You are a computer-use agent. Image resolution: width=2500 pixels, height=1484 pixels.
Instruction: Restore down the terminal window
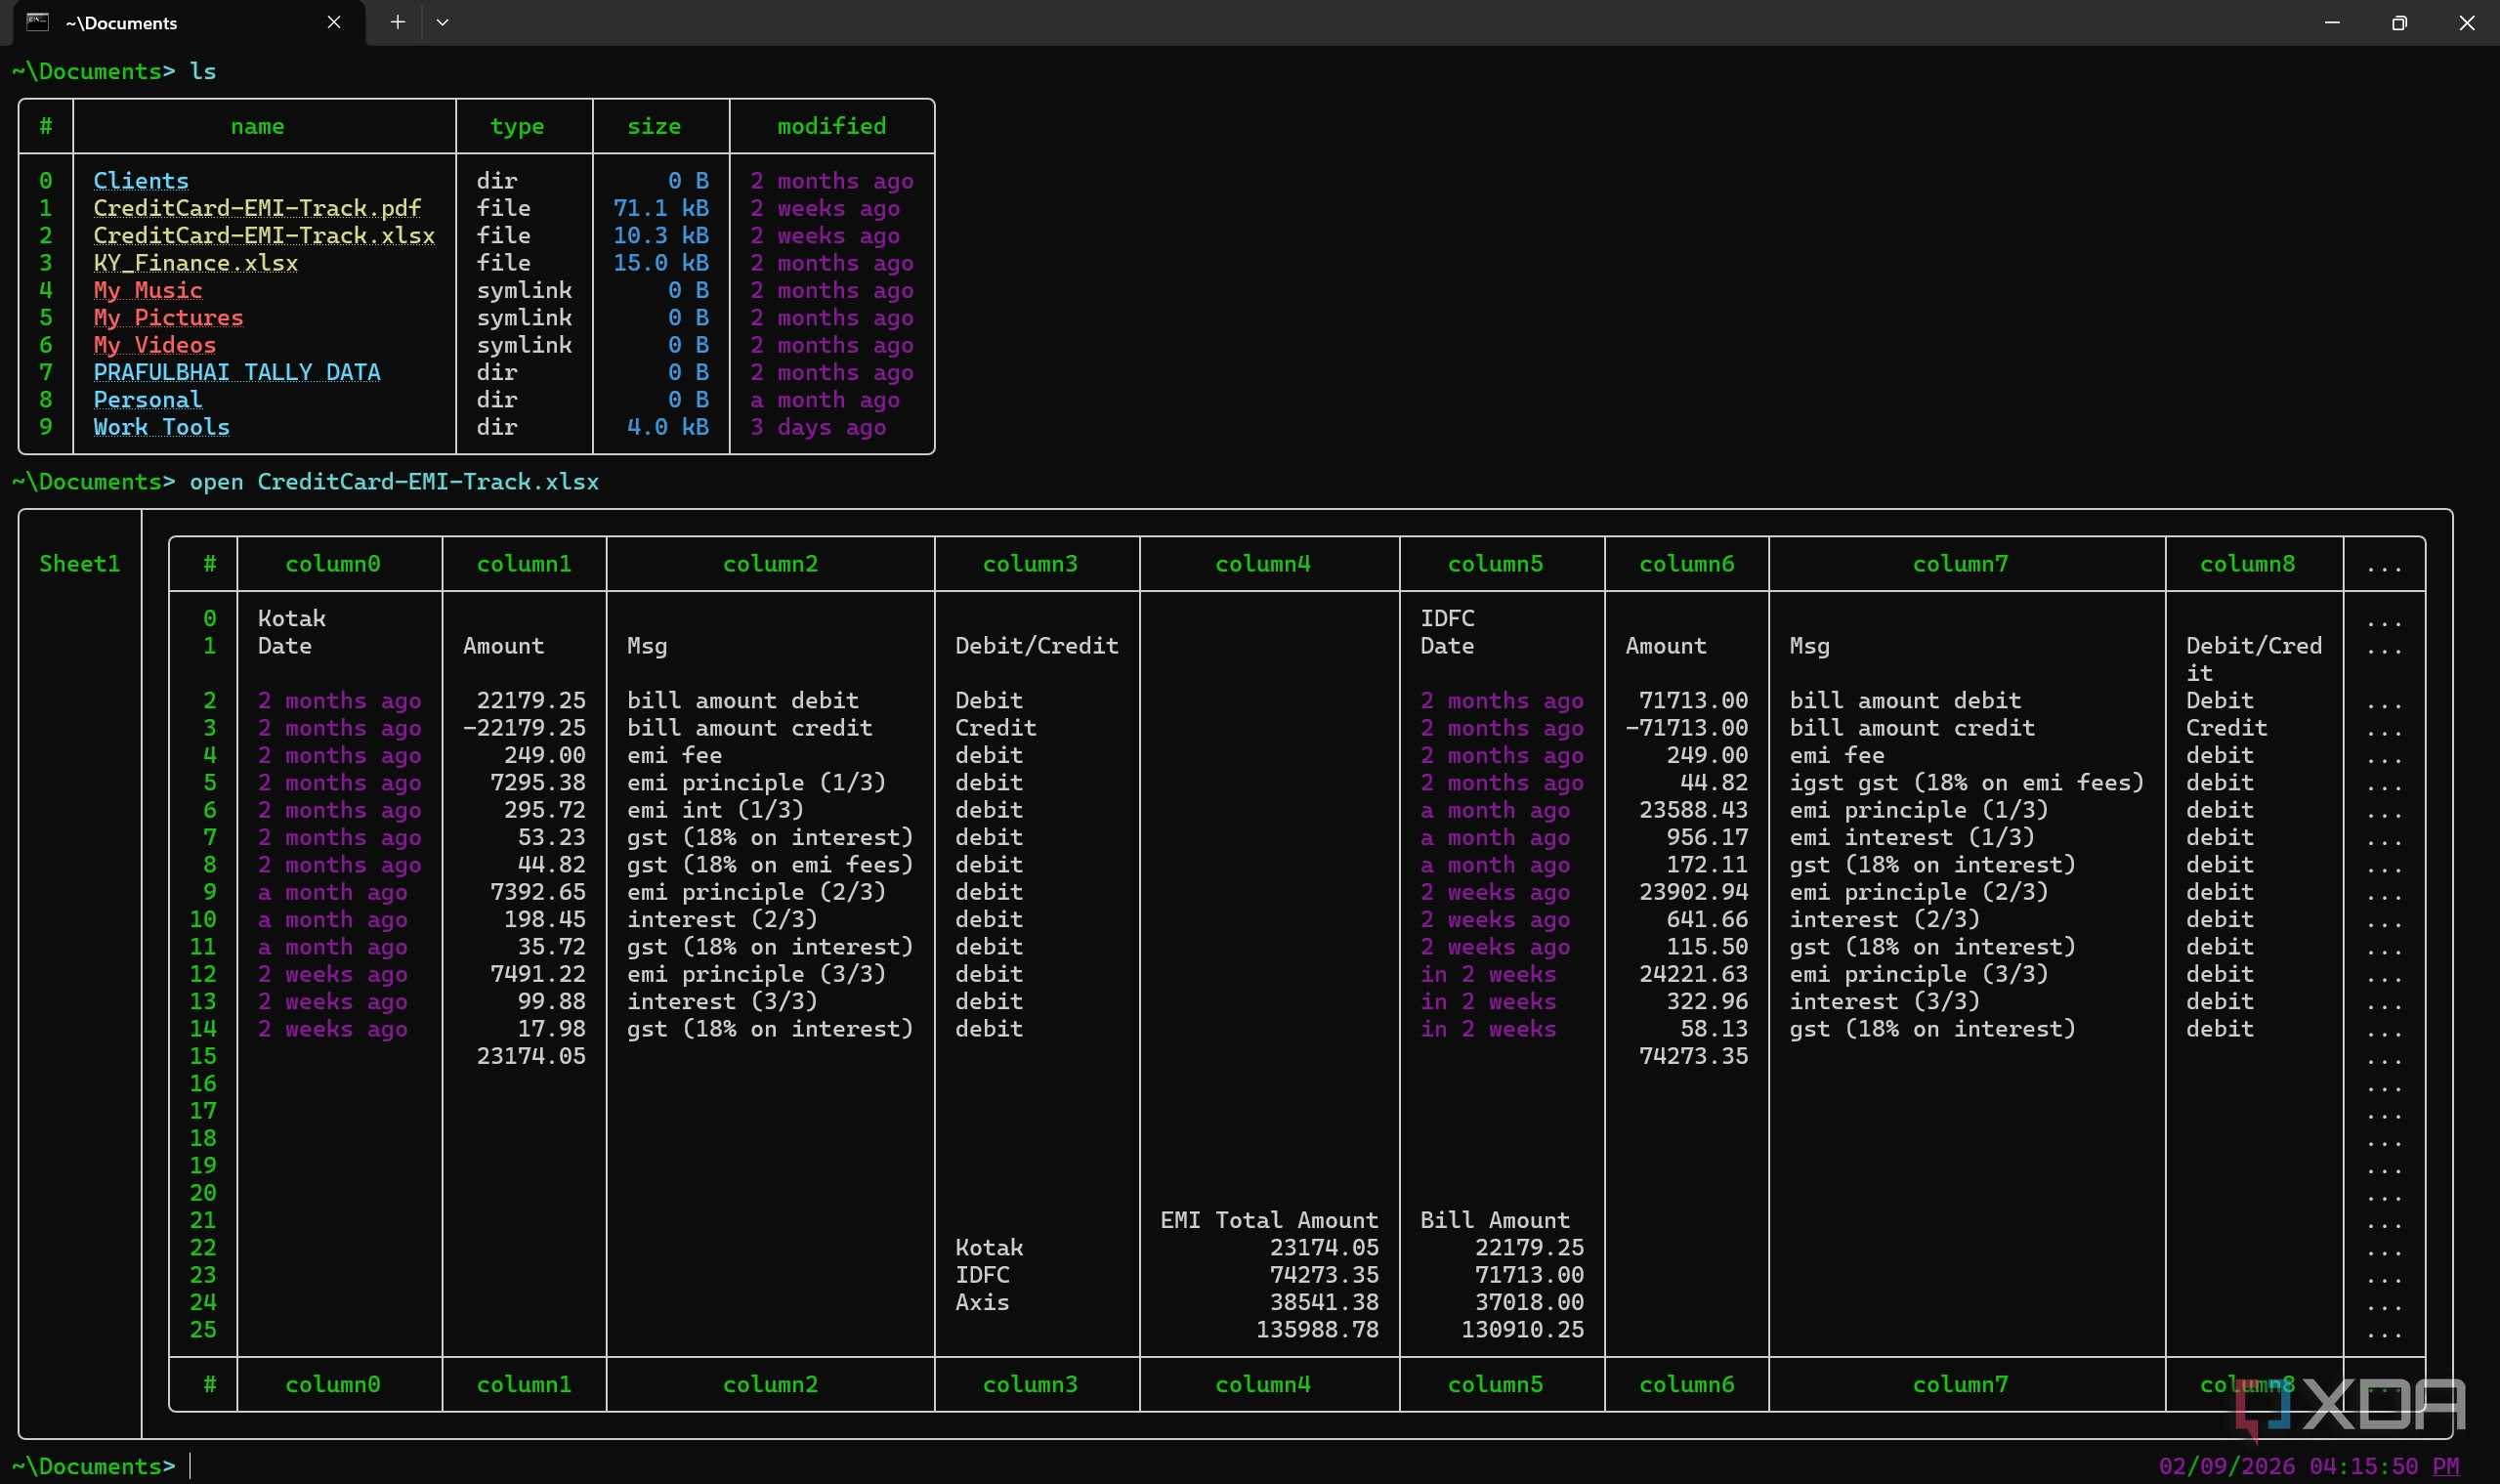(2399, 22)
